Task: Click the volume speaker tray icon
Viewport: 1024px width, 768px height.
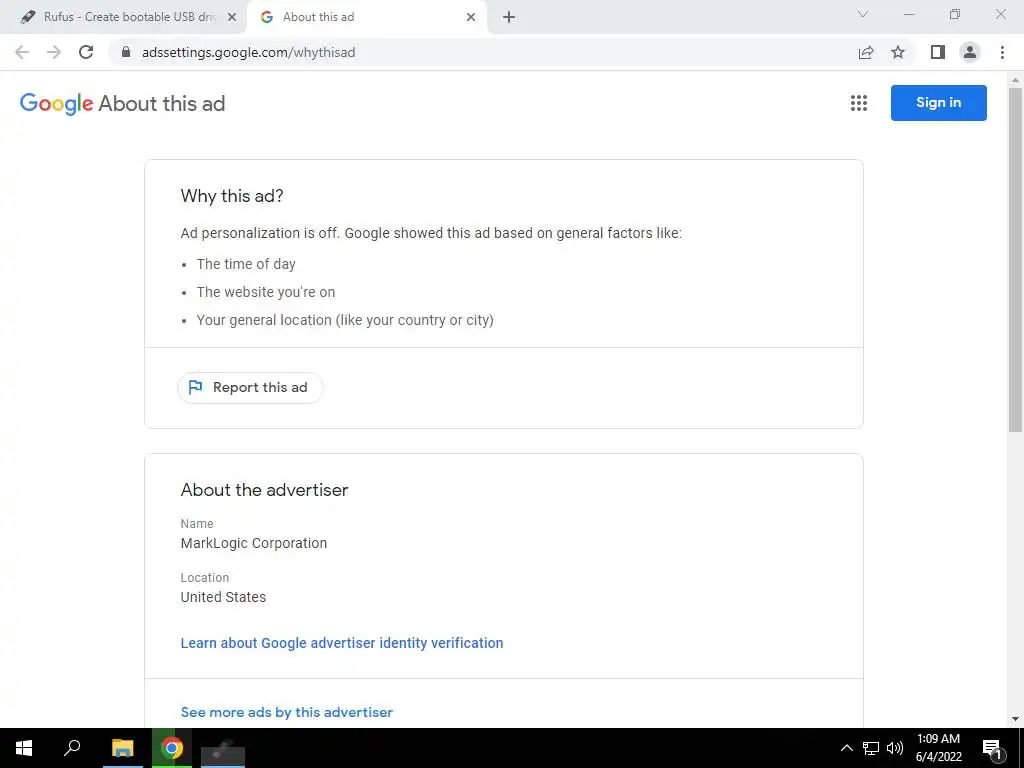Action: point(895,748)
